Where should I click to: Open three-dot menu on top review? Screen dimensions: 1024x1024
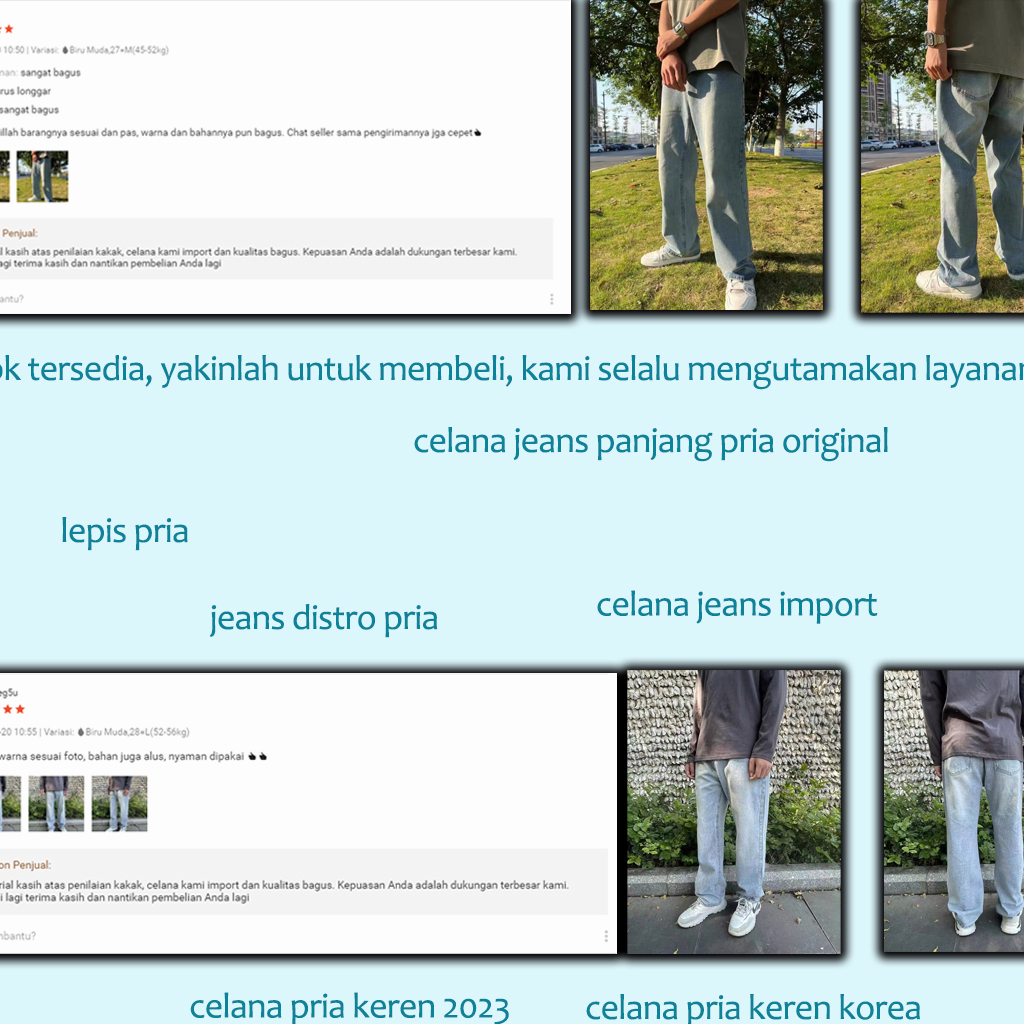pos(551,299)
